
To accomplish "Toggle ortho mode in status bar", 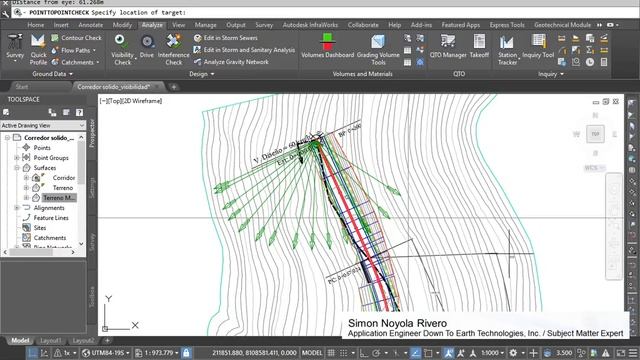I will tap(363, 353).
